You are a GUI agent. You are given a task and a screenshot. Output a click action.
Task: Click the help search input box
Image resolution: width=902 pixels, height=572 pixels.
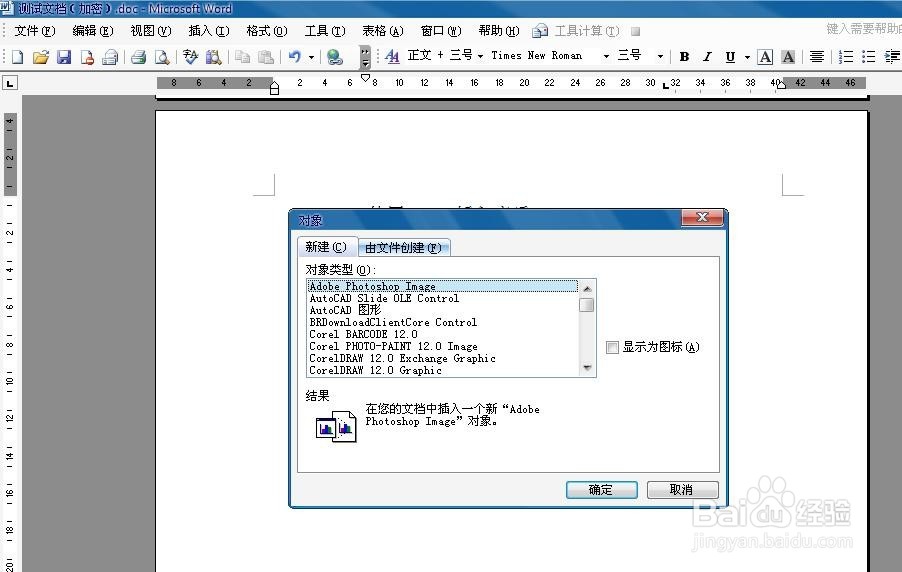pyautogui.click(x=863, y=29)
